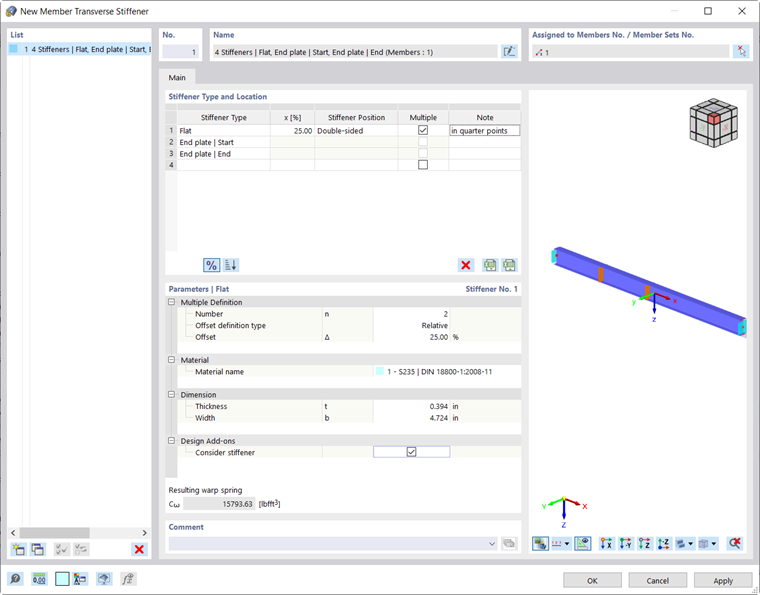Edit the name with the pencil icon

pos(509,51)
